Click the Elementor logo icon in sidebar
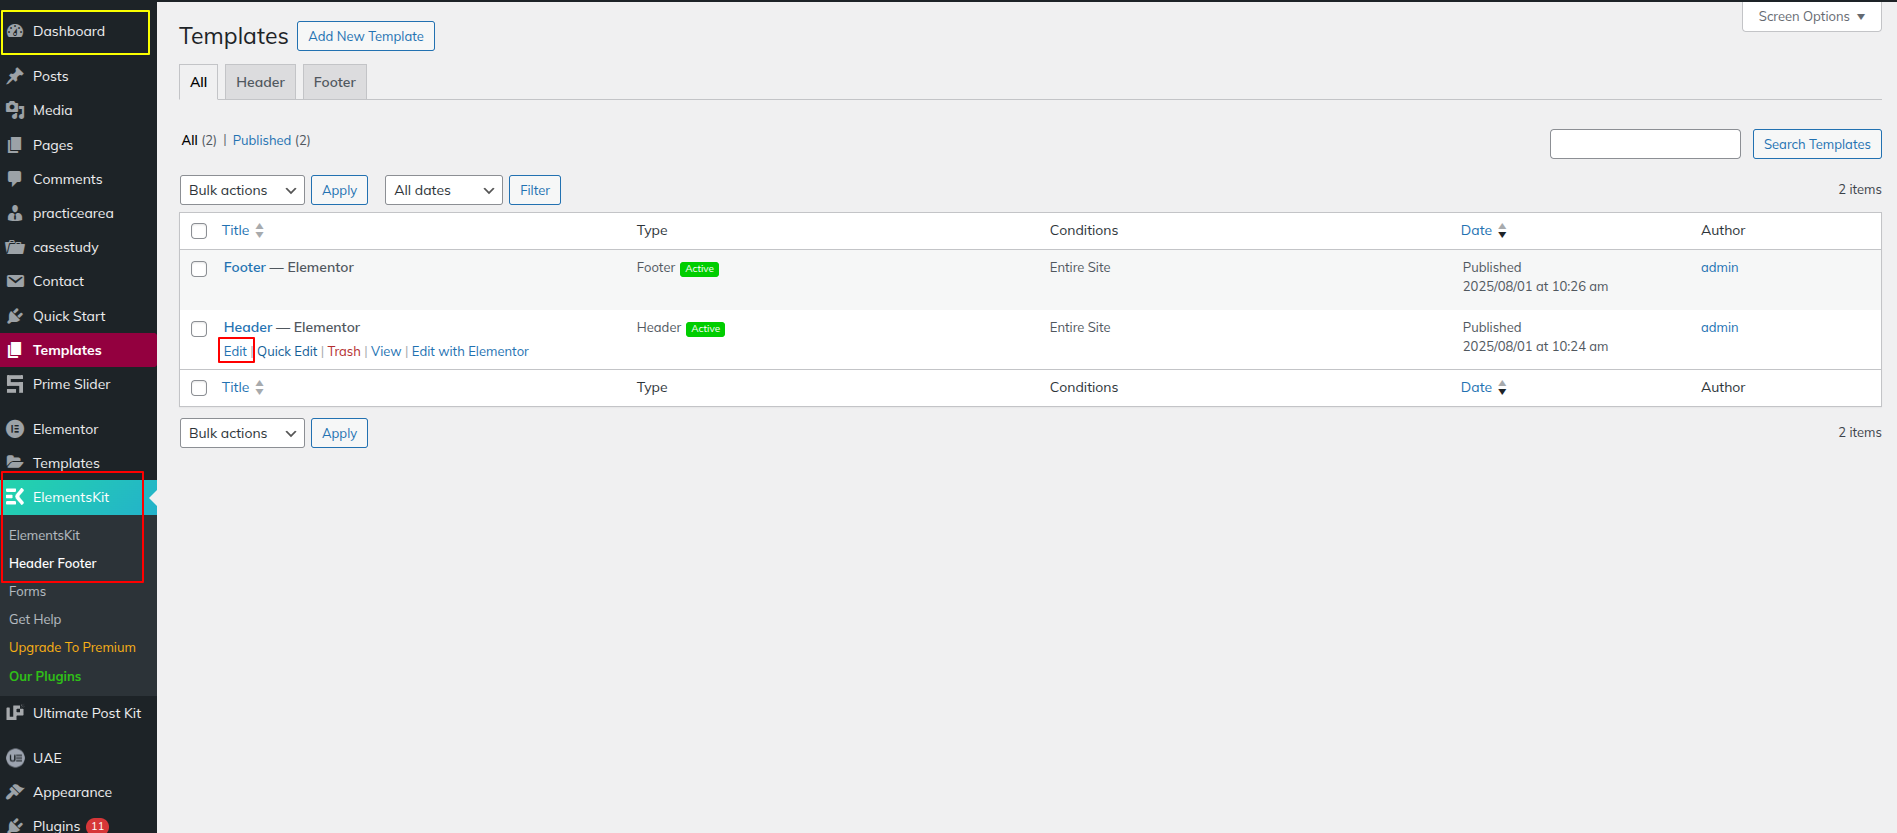 point(15,429)
